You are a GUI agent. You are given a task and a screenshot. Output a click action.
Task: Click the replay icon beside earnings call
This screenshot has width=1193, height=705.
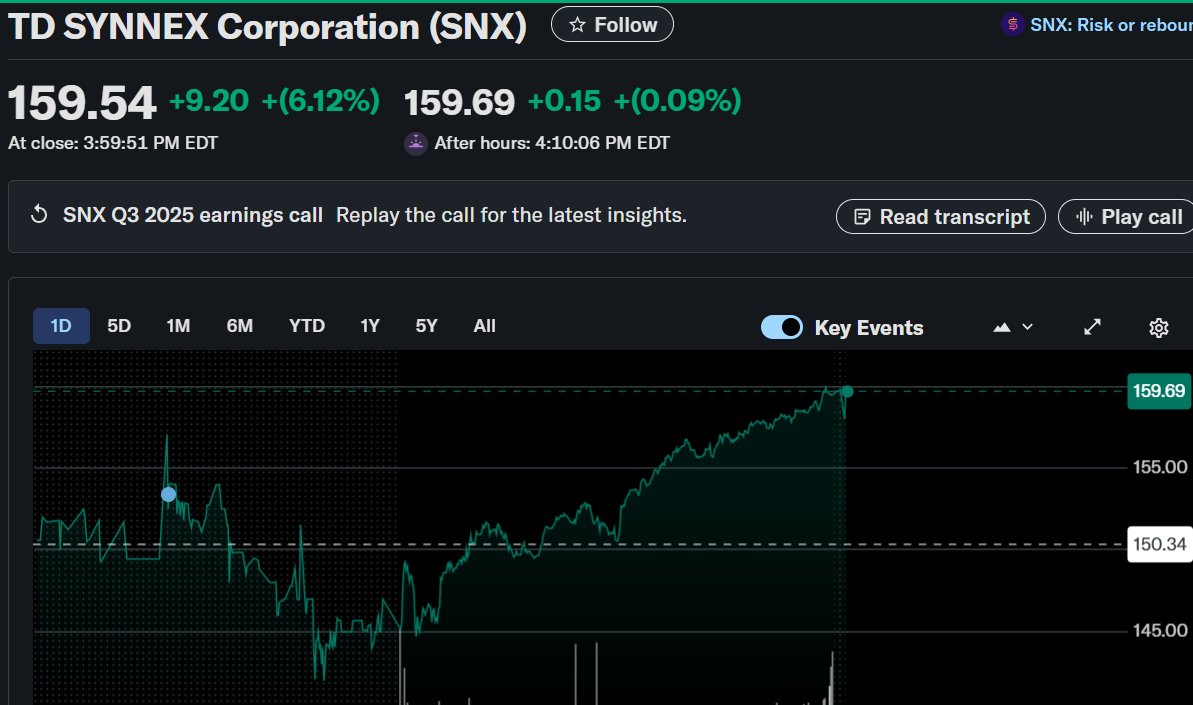[39, 215]
